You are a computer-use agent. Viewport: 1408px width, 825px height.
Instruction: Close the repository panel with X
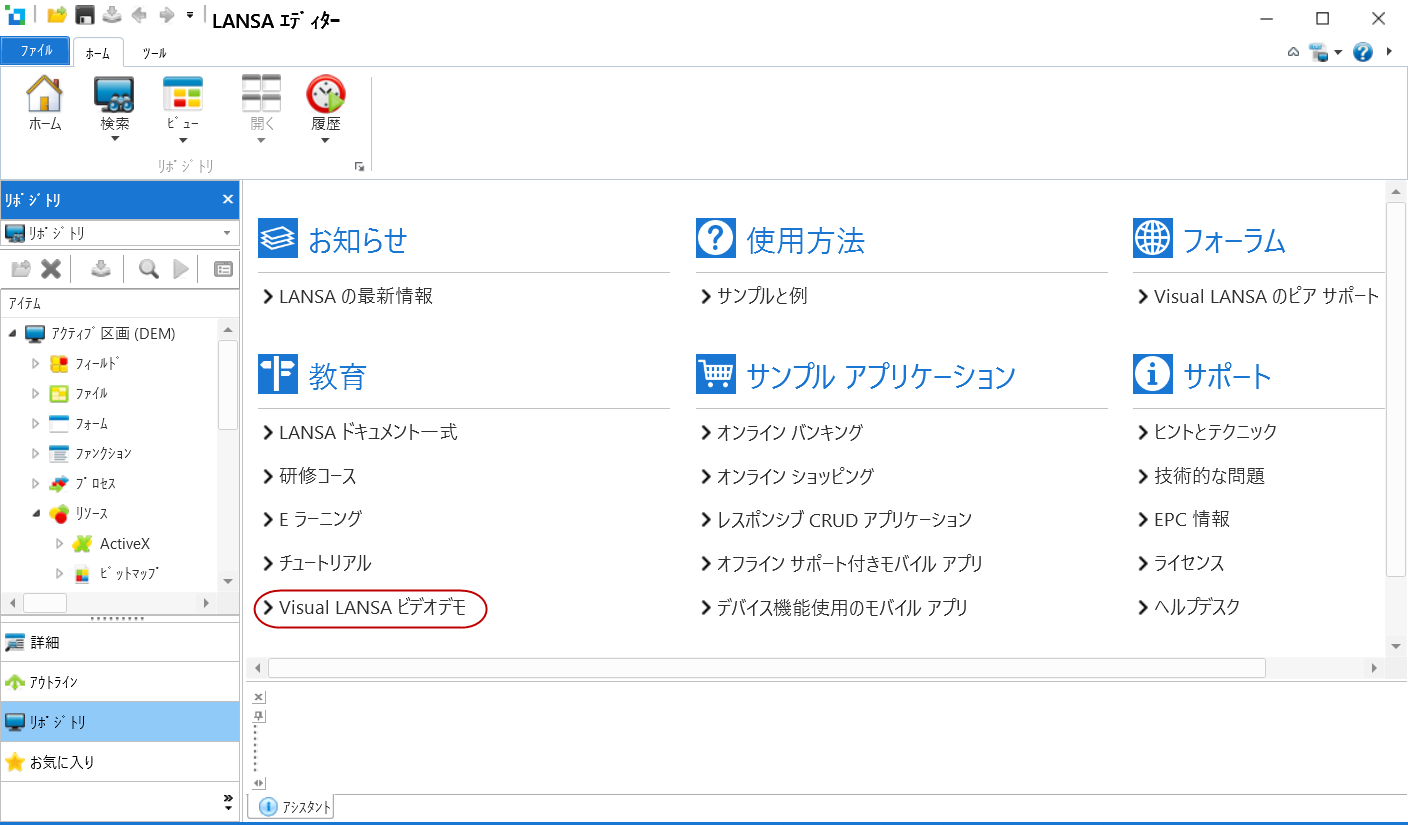coord(227,200)
